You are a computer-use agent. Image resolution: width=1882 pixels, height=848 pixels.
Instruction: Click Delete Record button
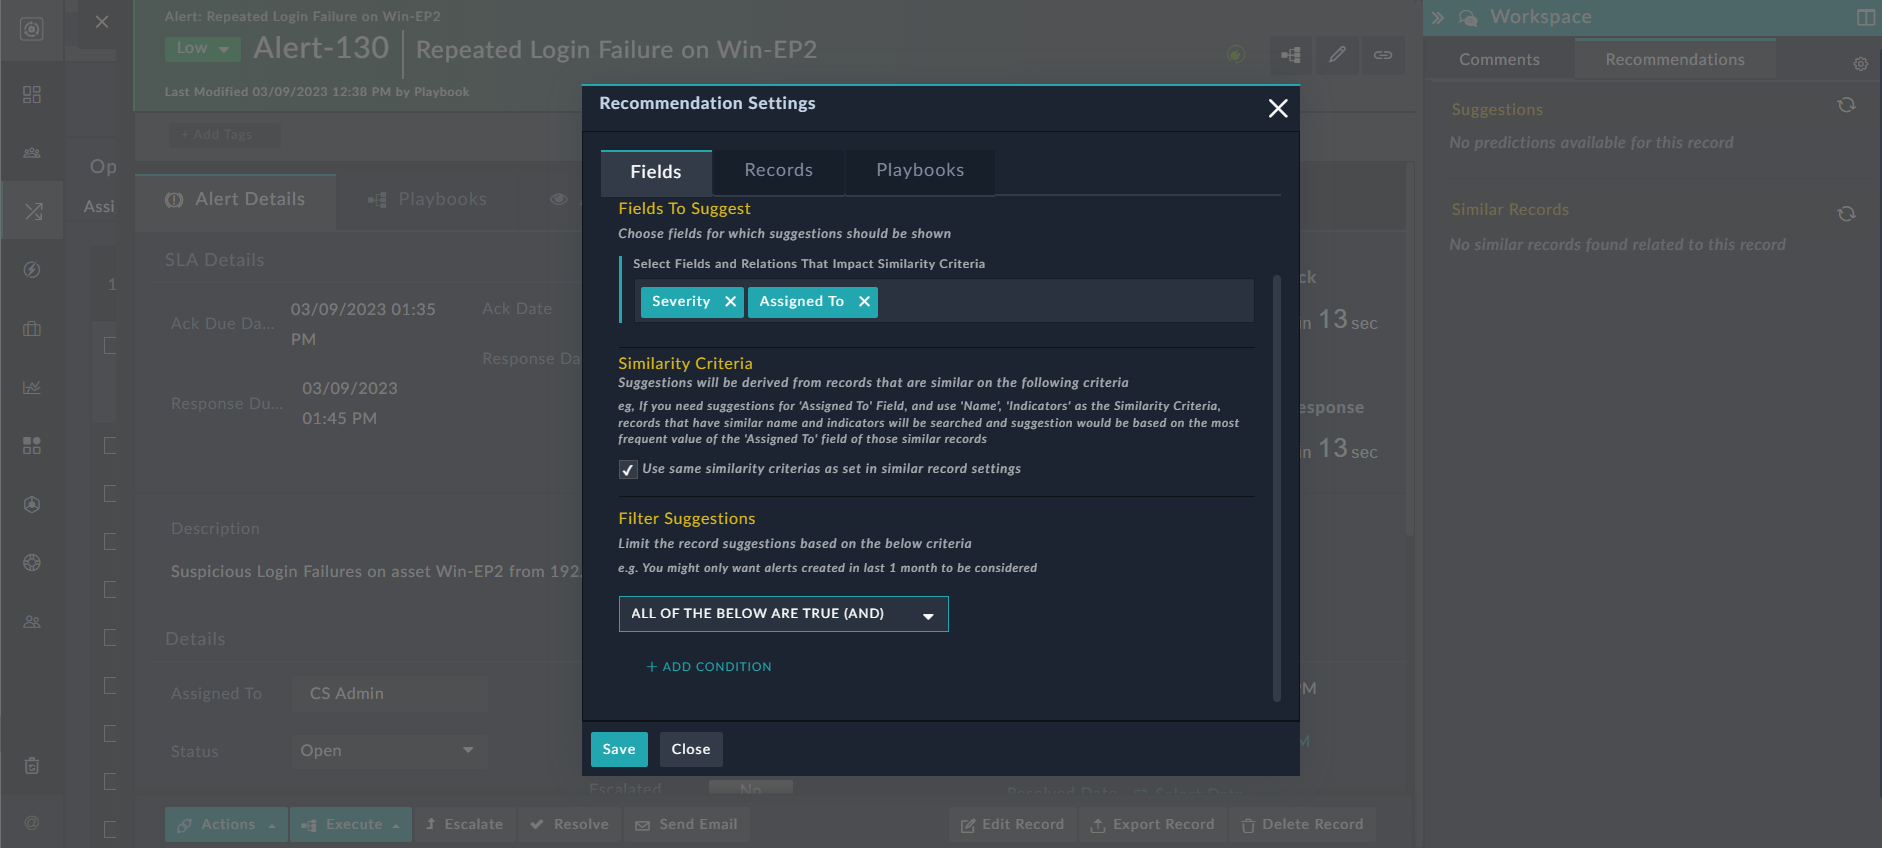[x=1303, y=825]
